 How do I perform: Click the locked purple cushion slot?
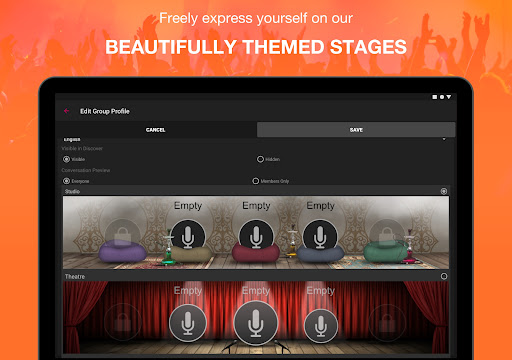click(x=122, y=237)
